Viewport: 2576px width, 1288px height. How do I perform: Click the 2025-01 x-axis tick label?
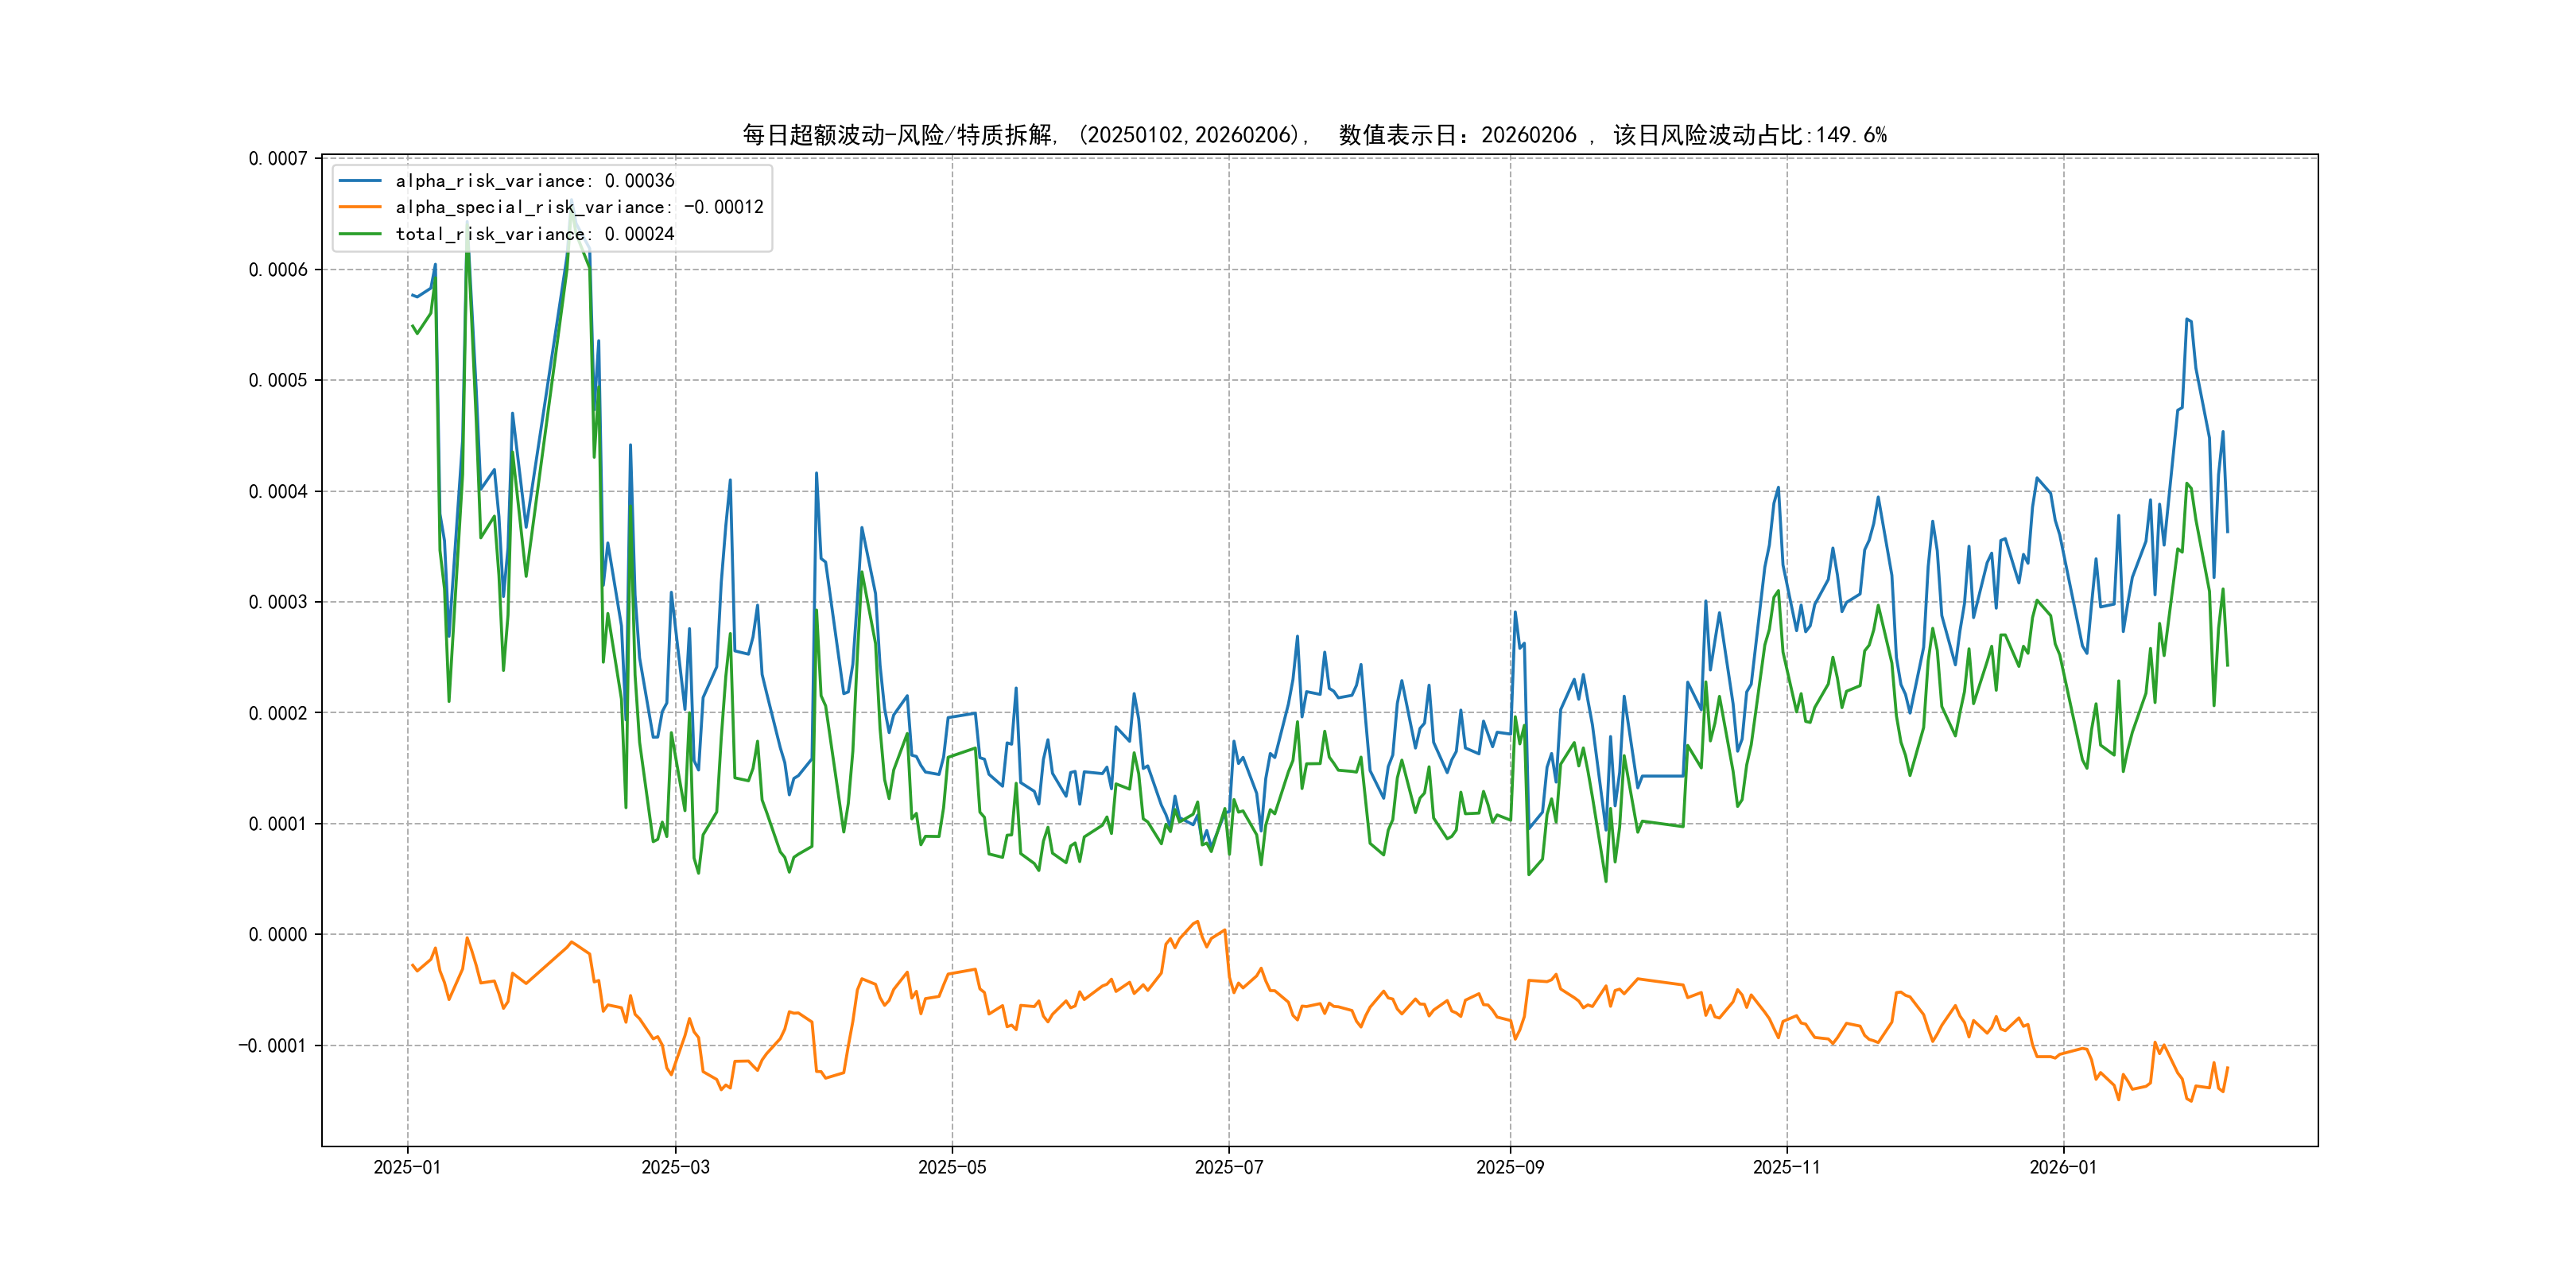[407, 1167]
